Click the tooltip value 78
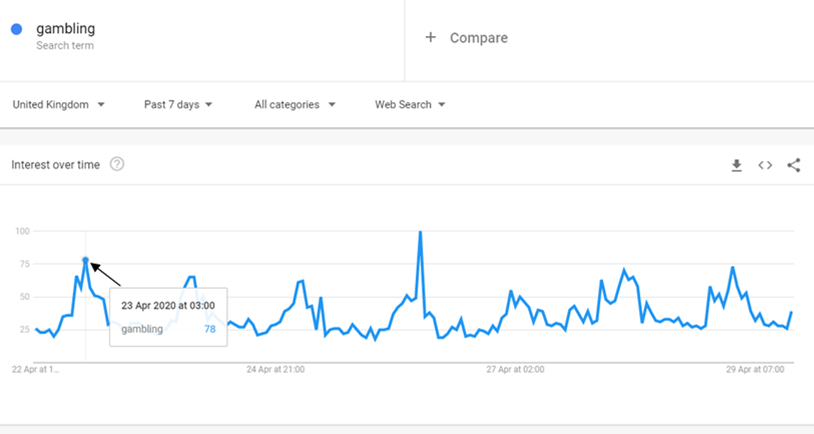The height and width of the screenshot is (434, 814). point(210,329)
